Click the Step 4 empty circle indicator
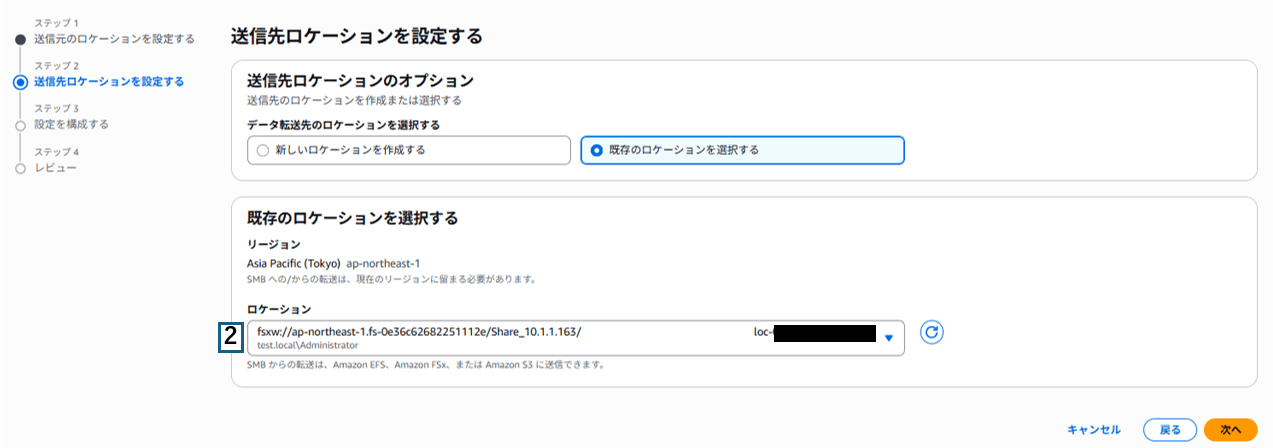 [20, 169]
